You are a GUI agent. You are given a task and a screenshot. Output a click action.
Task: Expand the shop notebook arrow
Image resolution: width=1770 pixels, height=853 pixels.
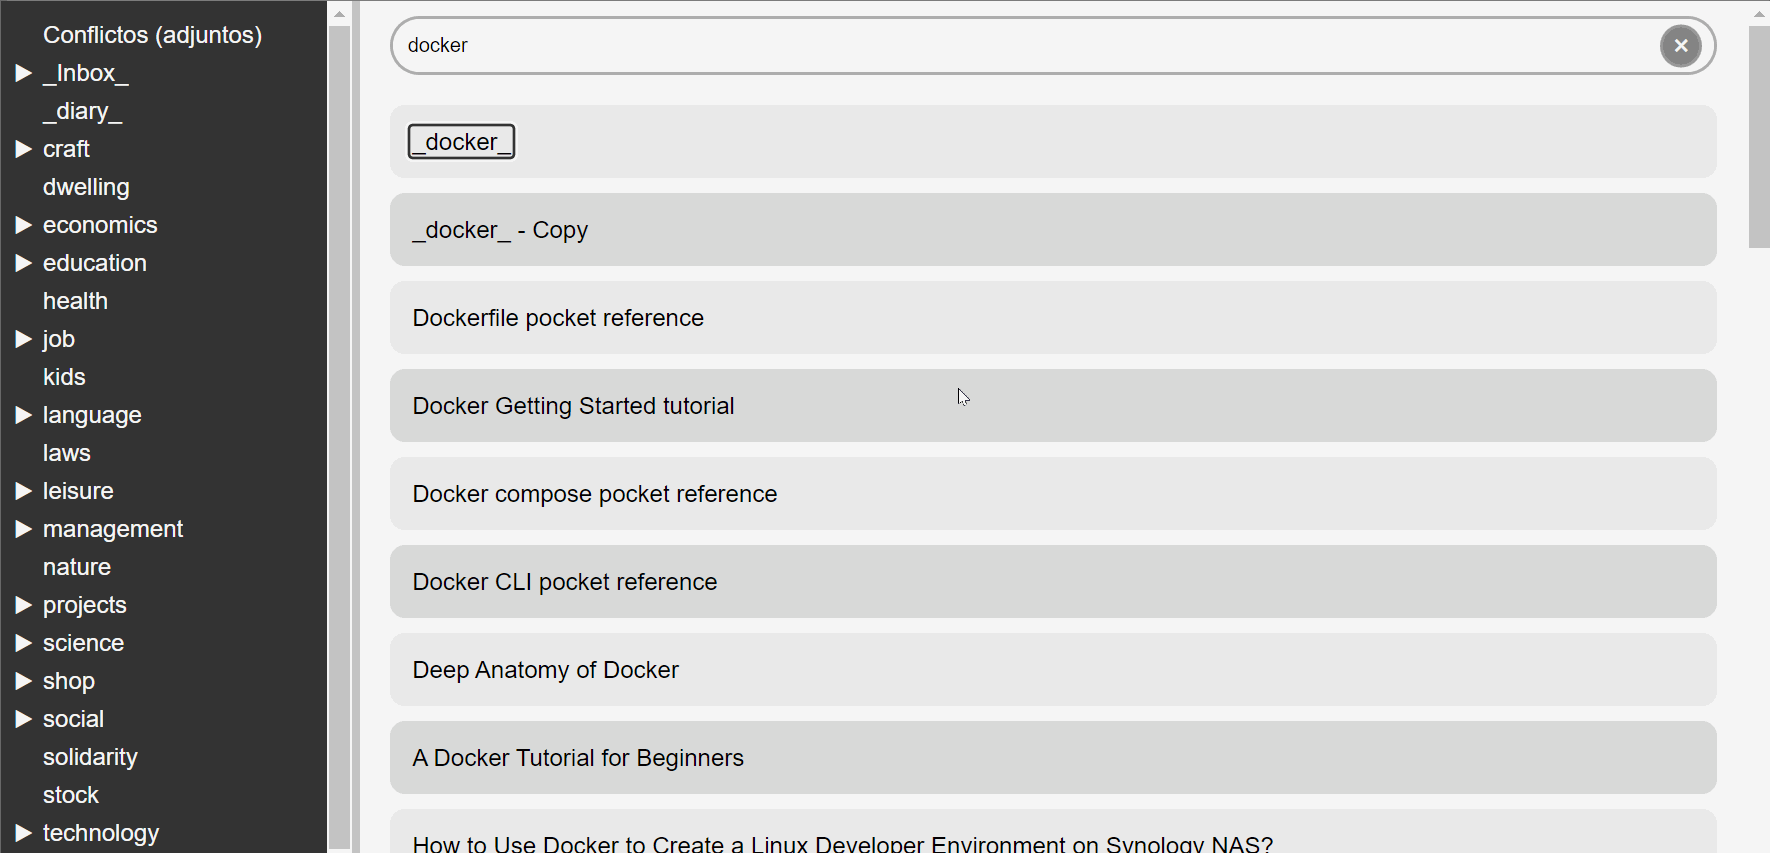tap(24, 681)
